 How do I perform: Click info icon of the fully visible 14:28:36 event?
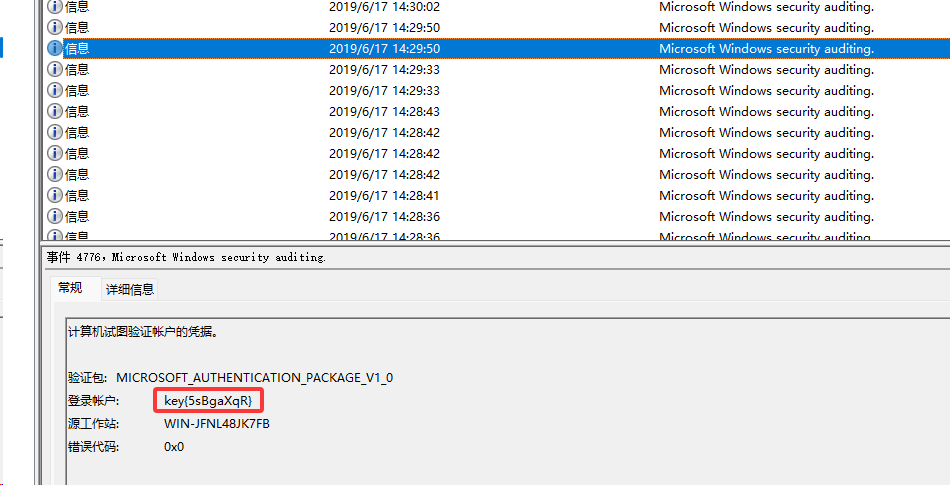click(x=55, y=216)
